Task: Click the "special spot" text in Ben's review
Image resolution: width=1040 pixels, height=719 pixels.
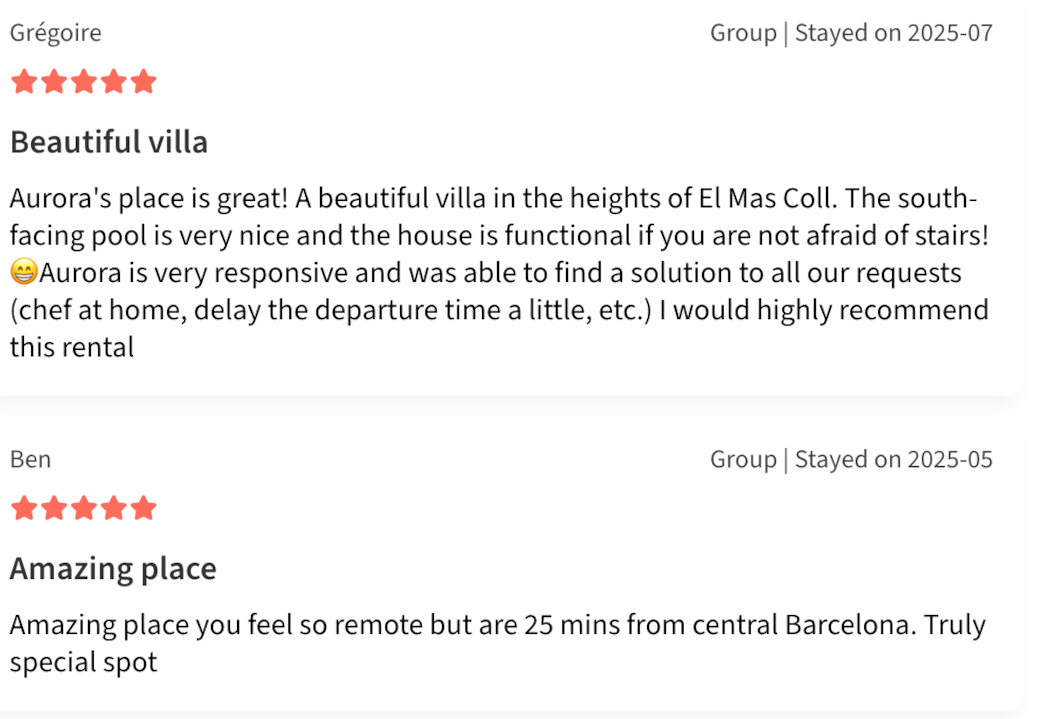Action: [84, 663]
